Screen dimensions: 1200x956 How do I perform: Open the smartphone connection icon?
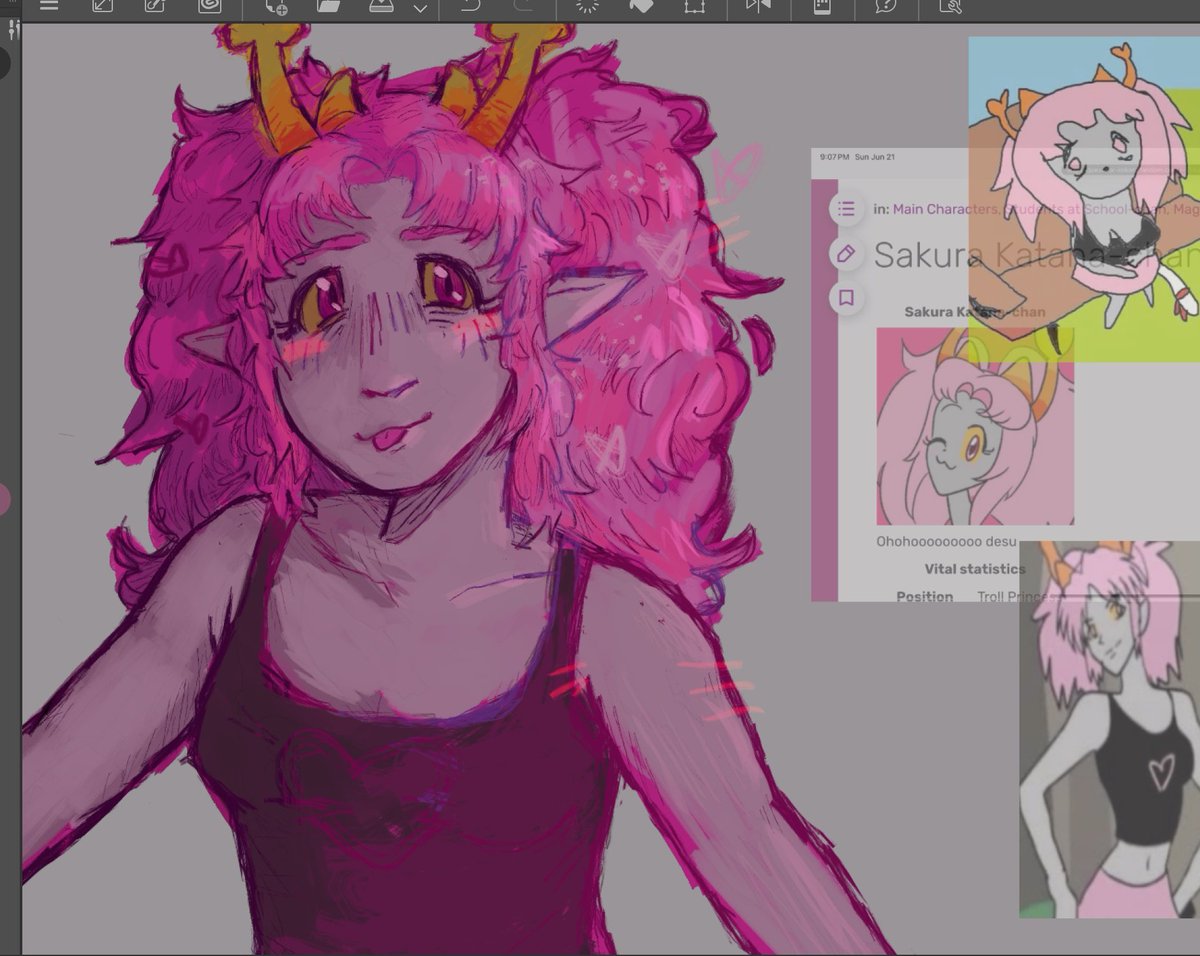point(822,6)
